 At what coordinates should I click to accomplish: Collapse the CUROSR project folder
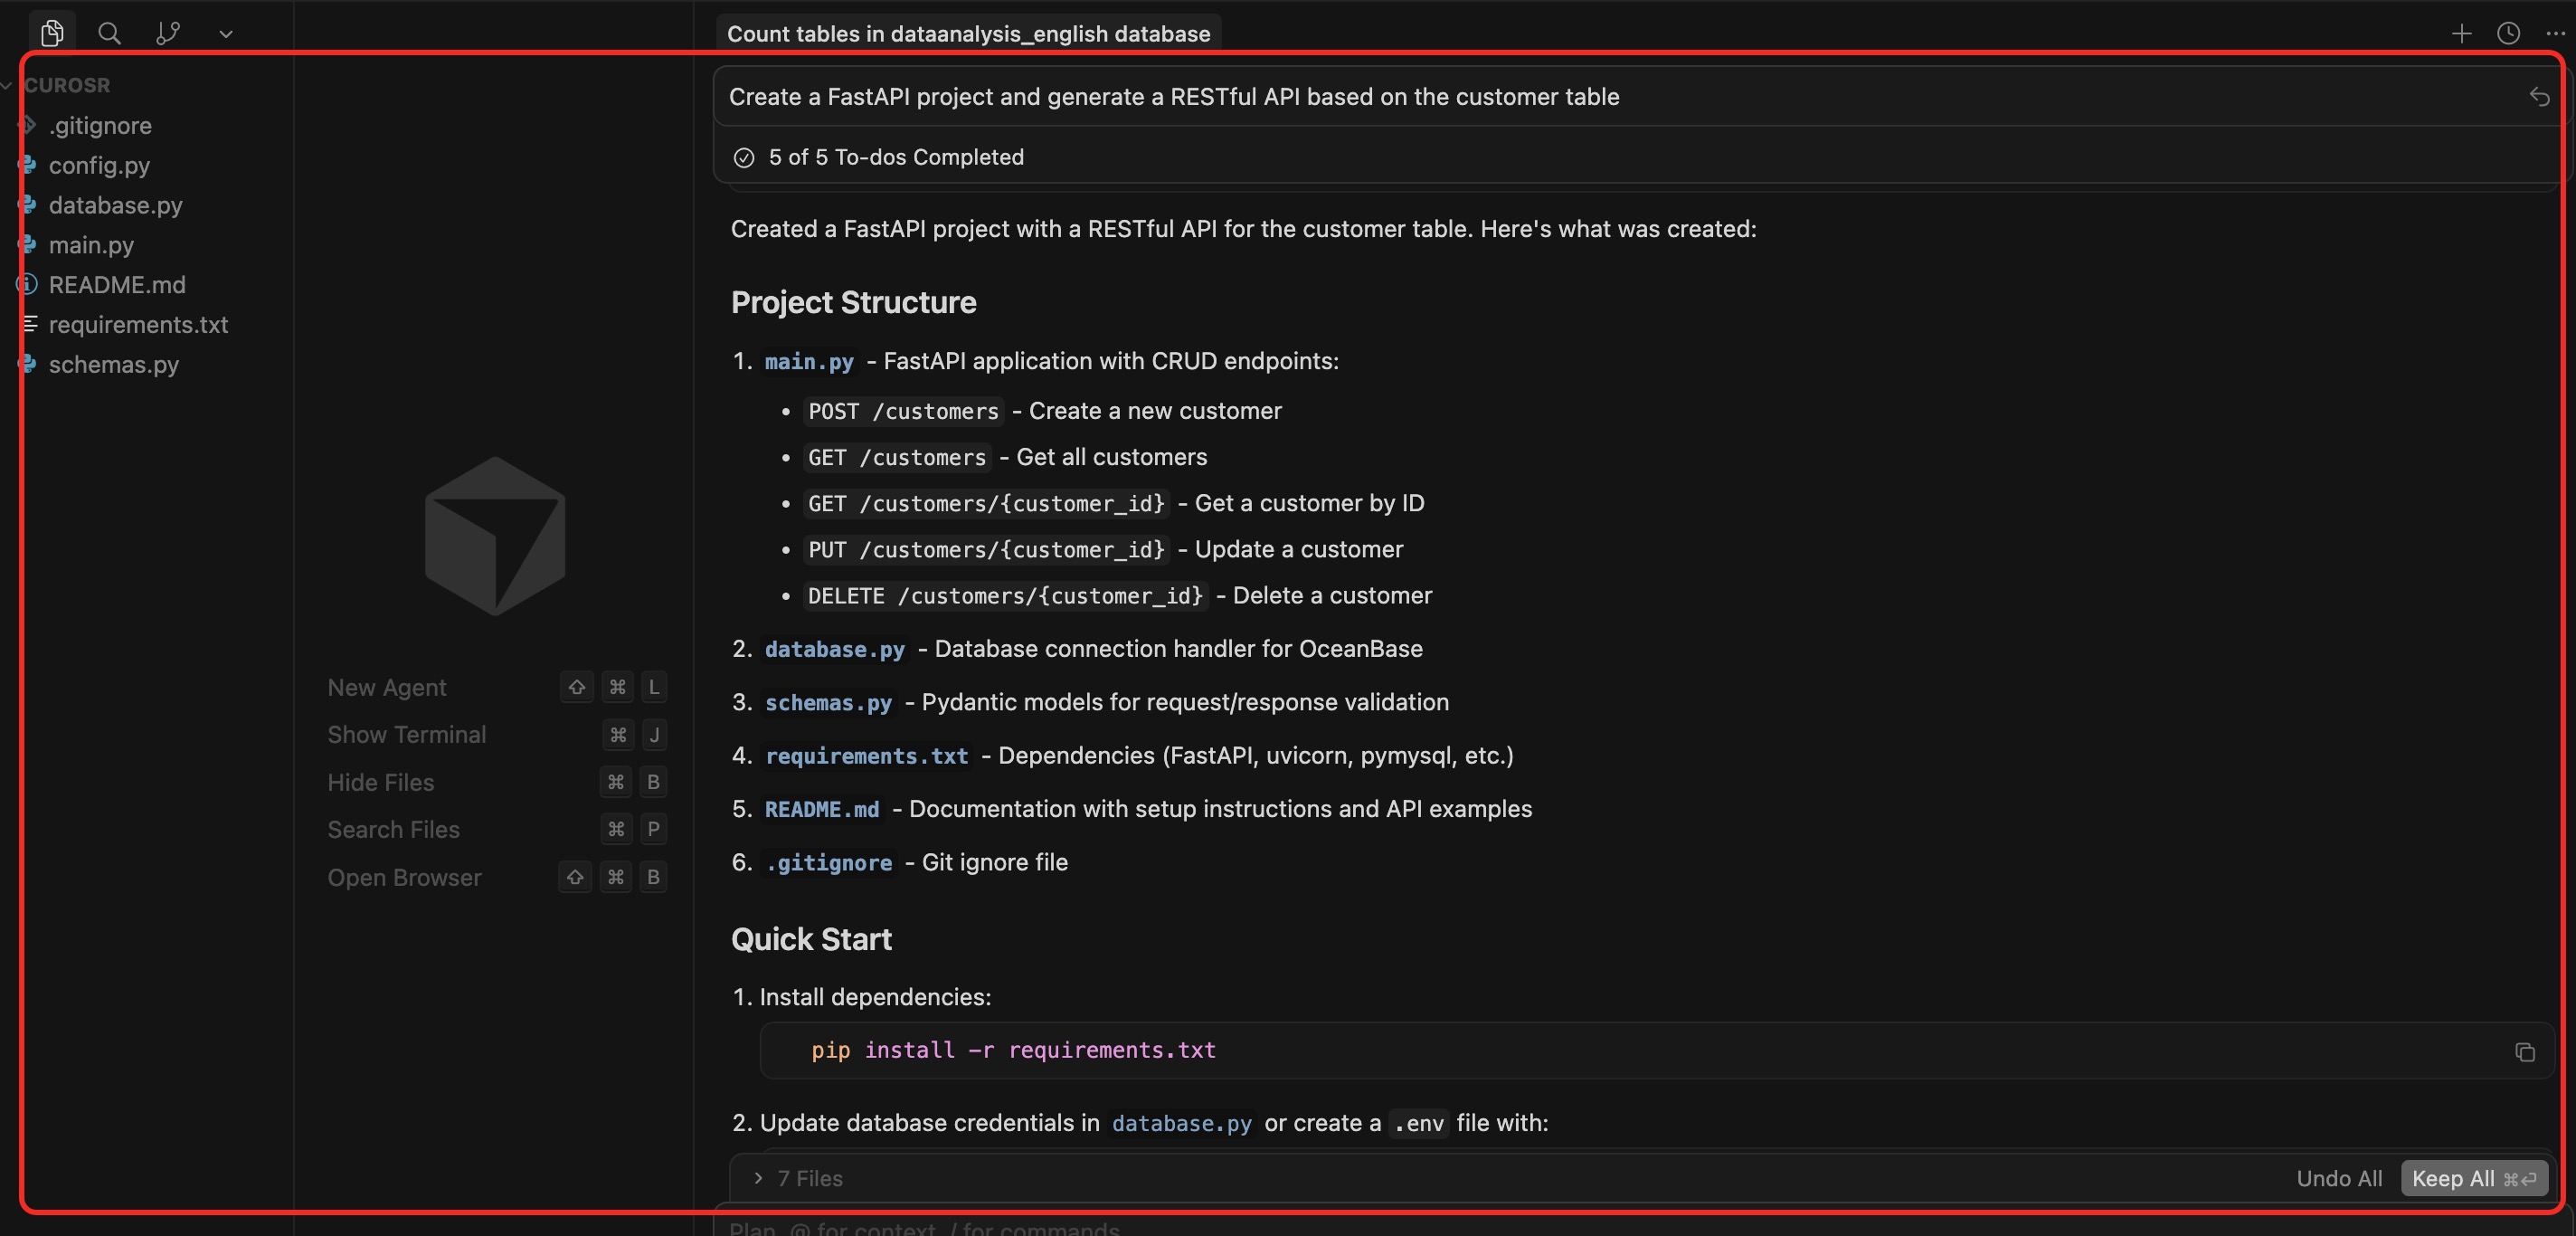click(66, 85)
